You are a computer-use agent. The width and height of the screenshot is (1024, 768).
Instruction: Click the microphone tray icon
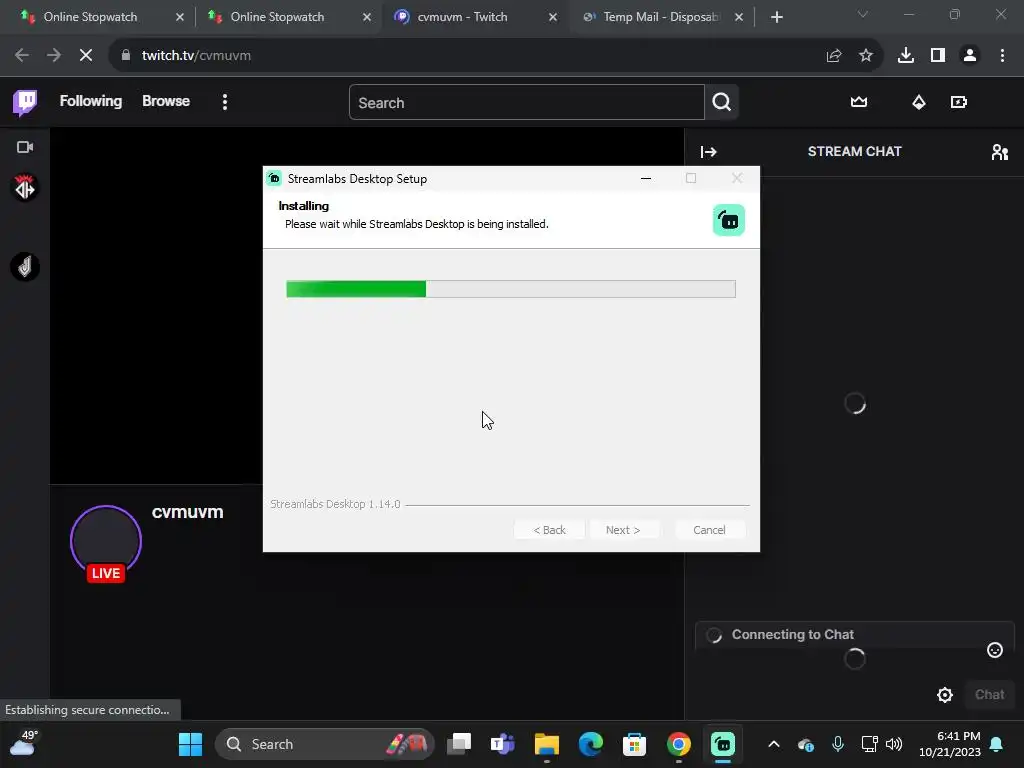click(838, 744)
